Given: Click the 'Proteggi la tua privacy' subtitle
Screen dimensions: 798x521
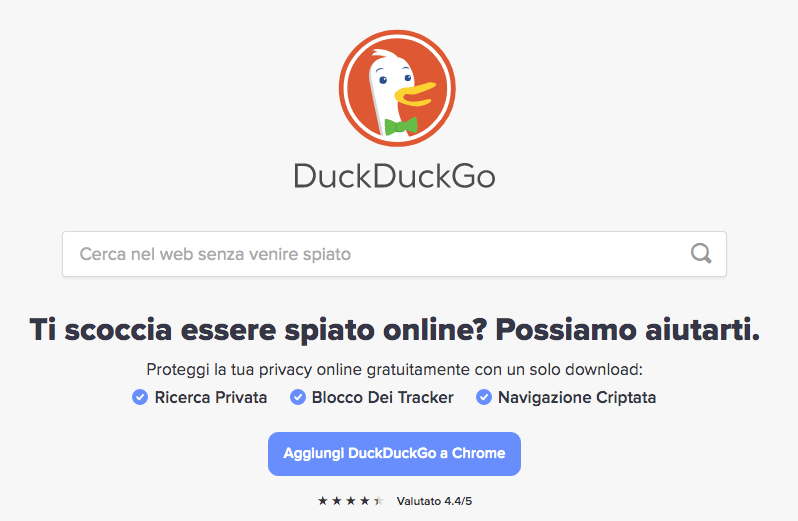Looking at the screenshot, I should [x=394, y=369].
